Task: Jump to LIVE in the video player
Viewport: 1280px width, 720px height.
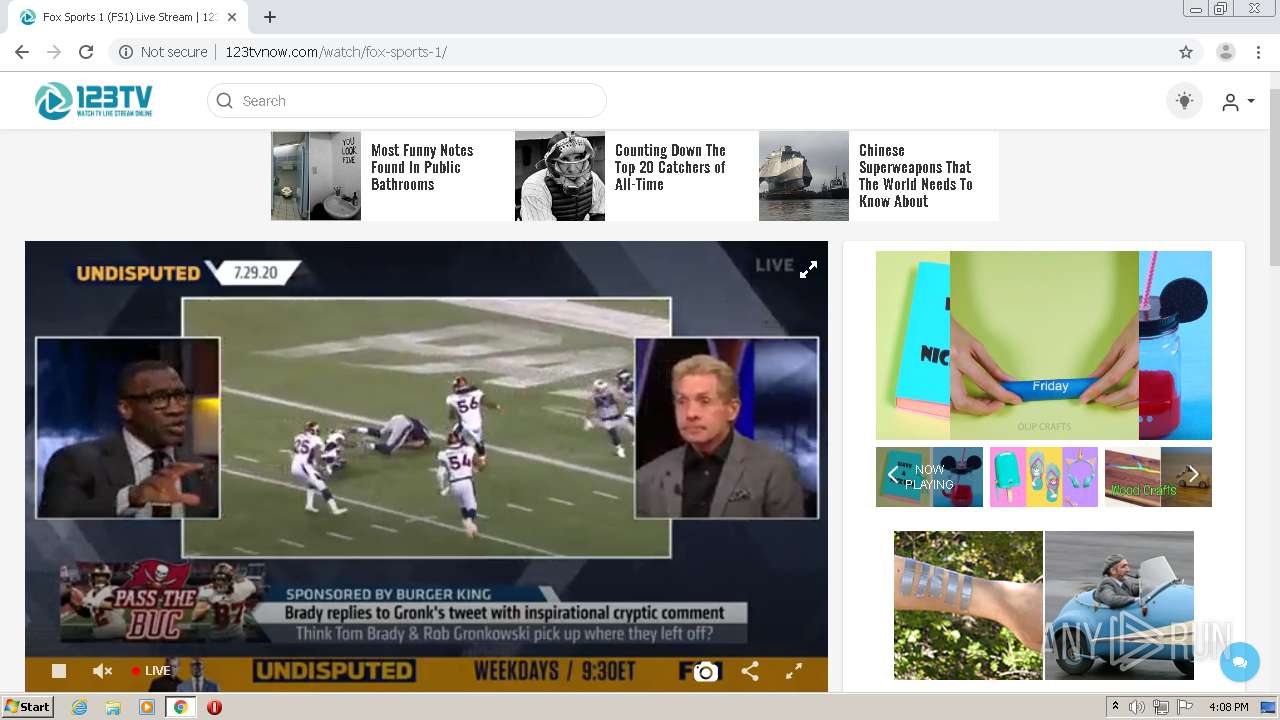Action: (x=151, y=671)
